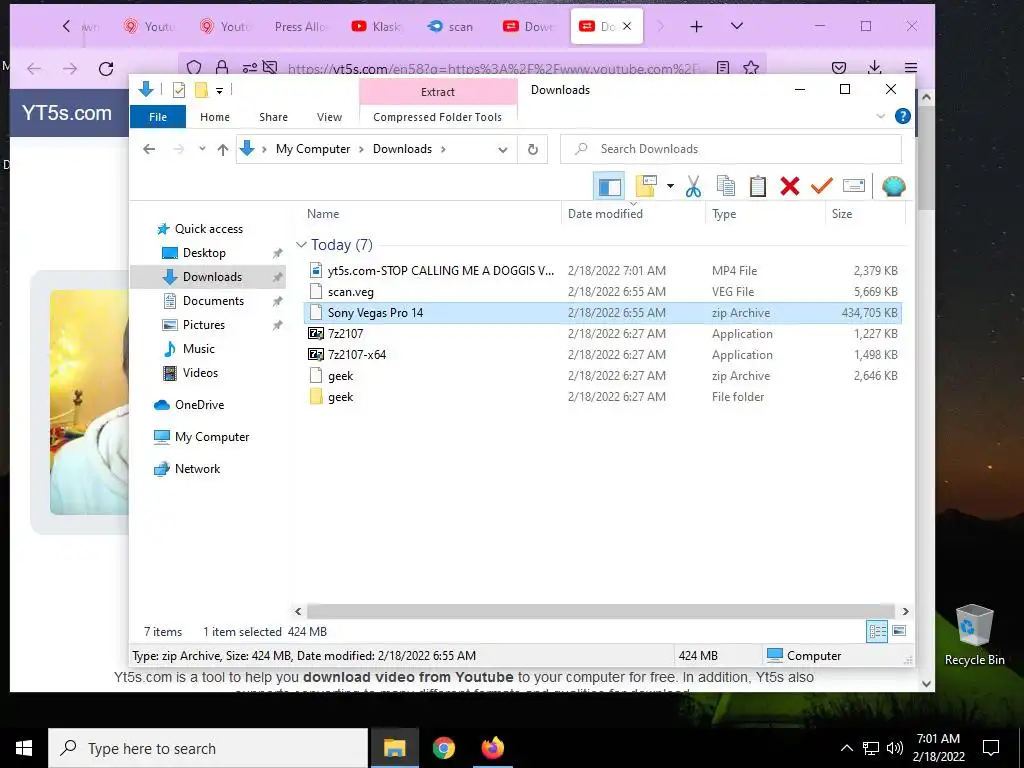Viewport: 1024px width, 768px height.
Task: Sort by Size column header
Action: 865,214
